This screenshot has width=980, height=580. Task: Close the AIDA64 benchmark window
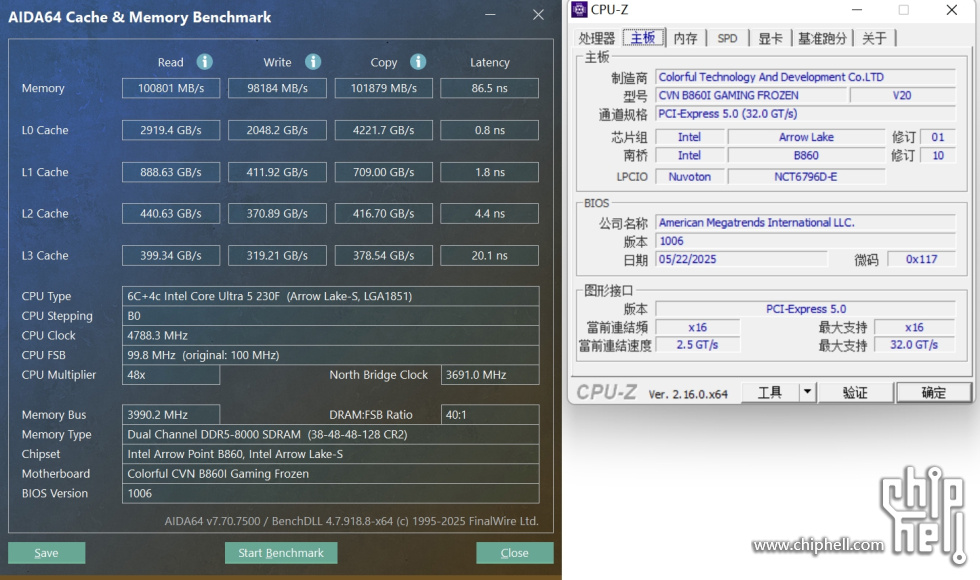[x=538, y=14]
